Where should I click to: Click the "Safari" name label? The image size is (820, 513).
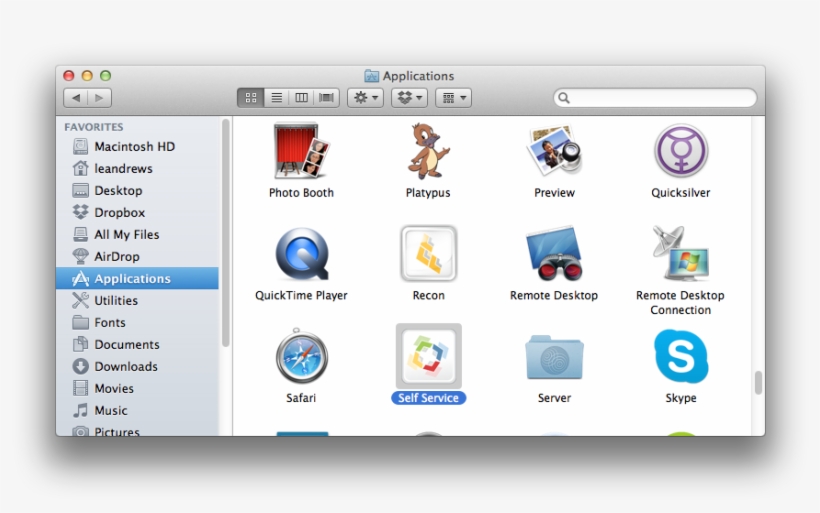(x=301, y=398)
